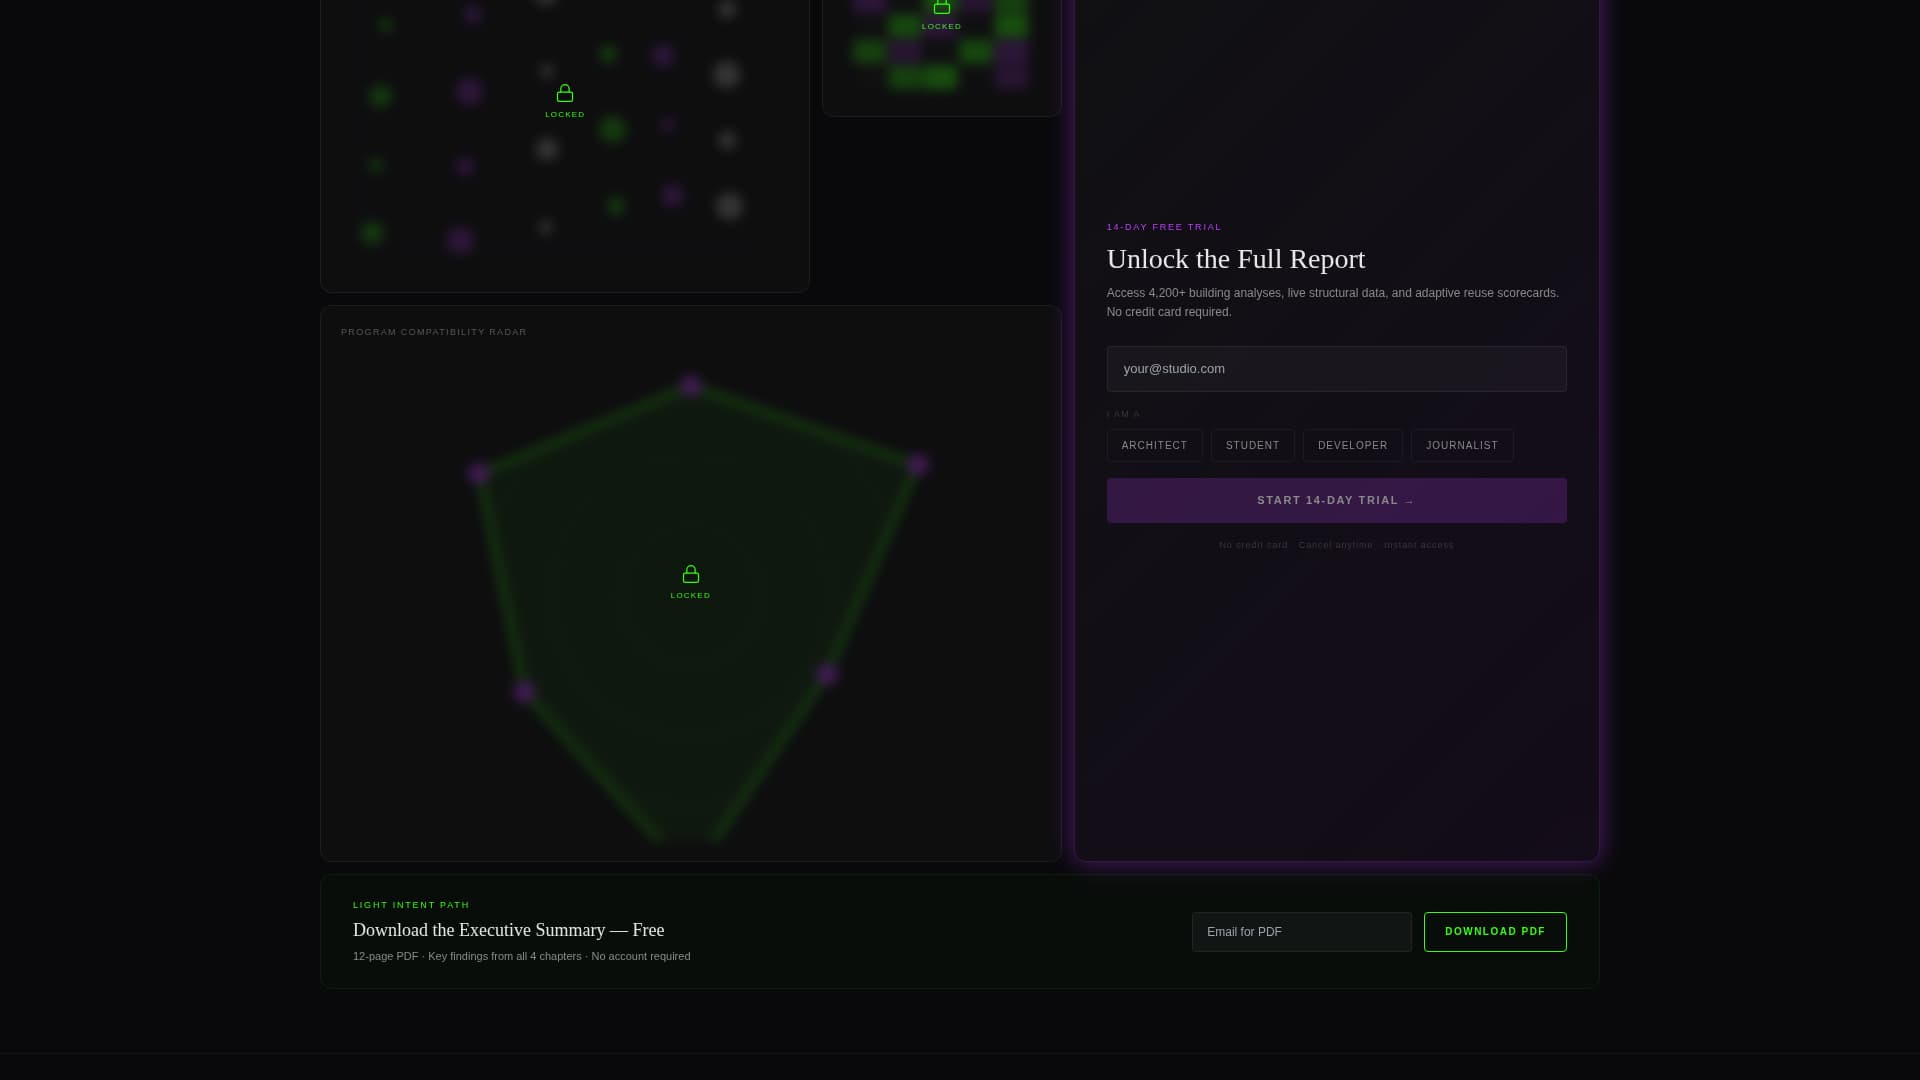Screen dimensions: 1920x1080
Task: Select the Architect role option
Action: 1154,446
